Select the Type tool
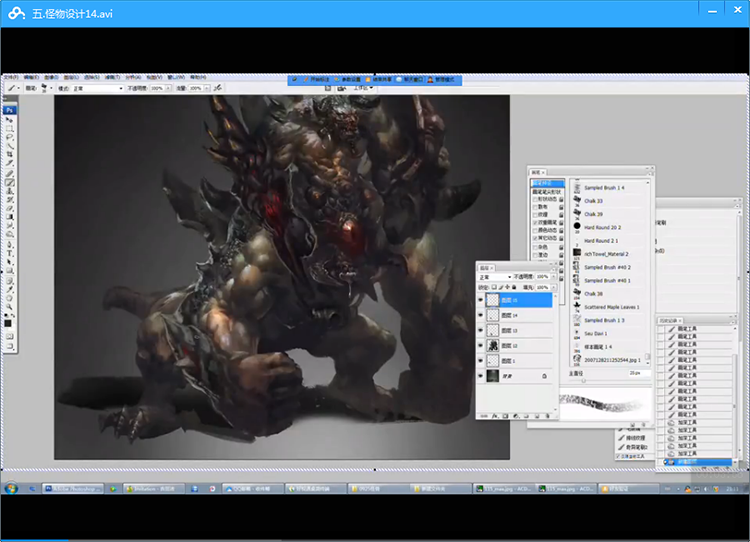 point(10,254)
